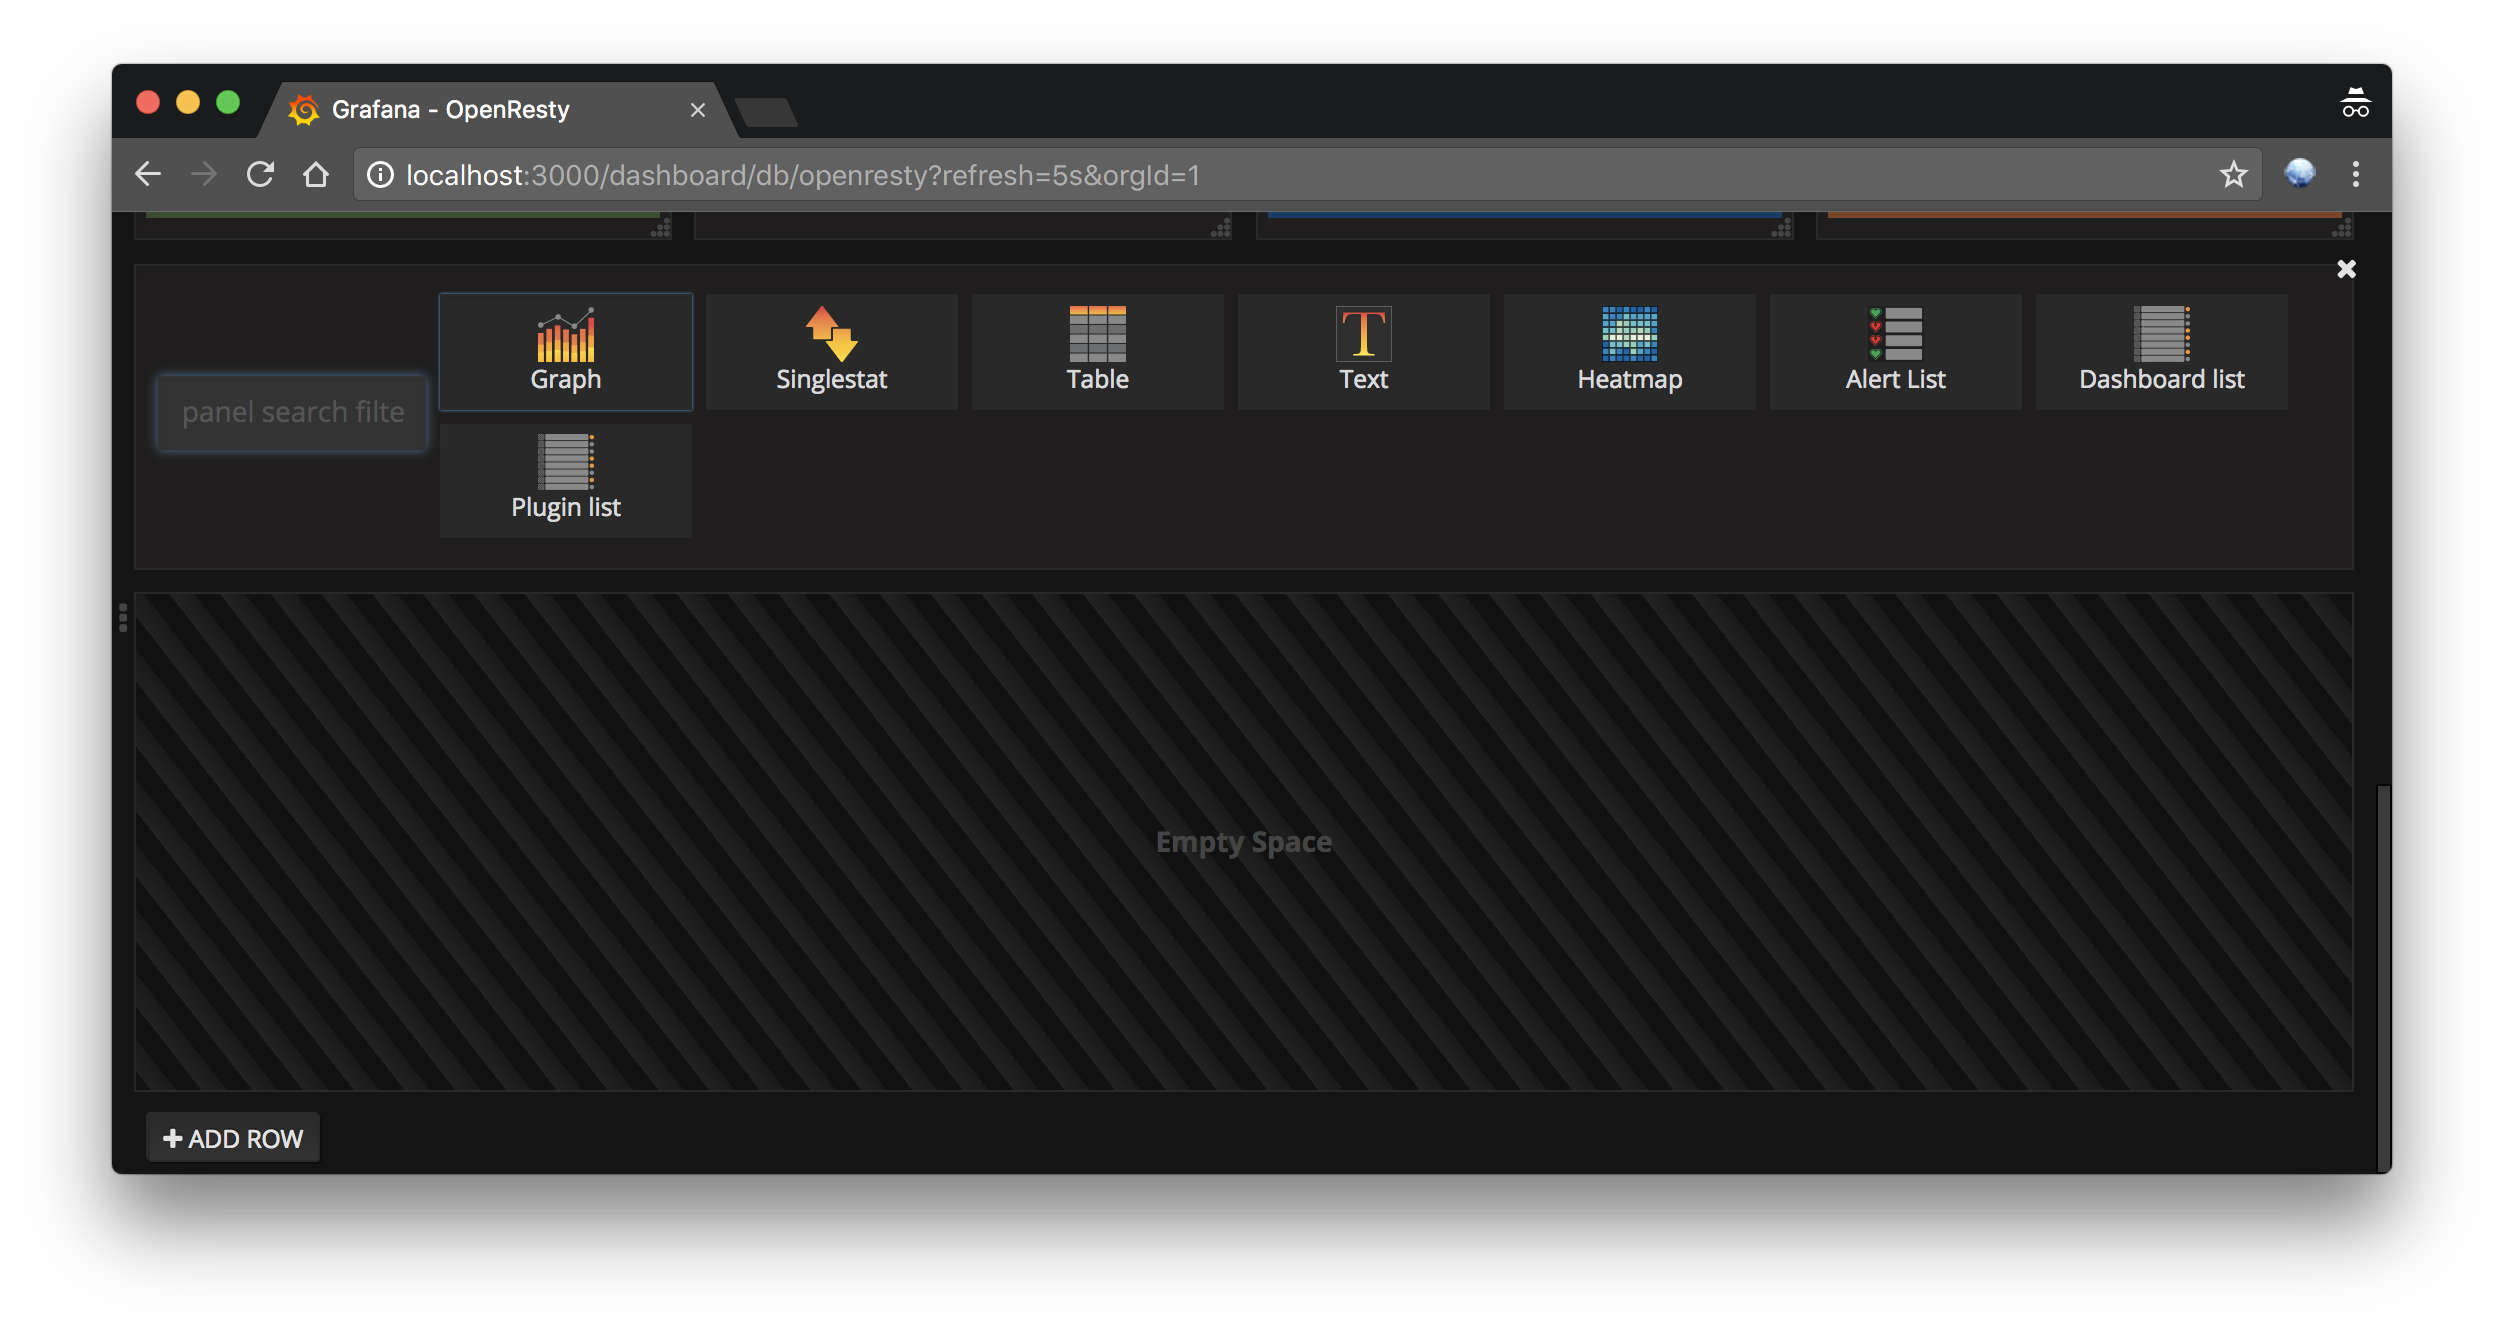Image resolution: width=2504 pixels, height=1334 pixels.
Task: Switch to the Grafana - OpenResty tab
Action: tap(450, 109)
